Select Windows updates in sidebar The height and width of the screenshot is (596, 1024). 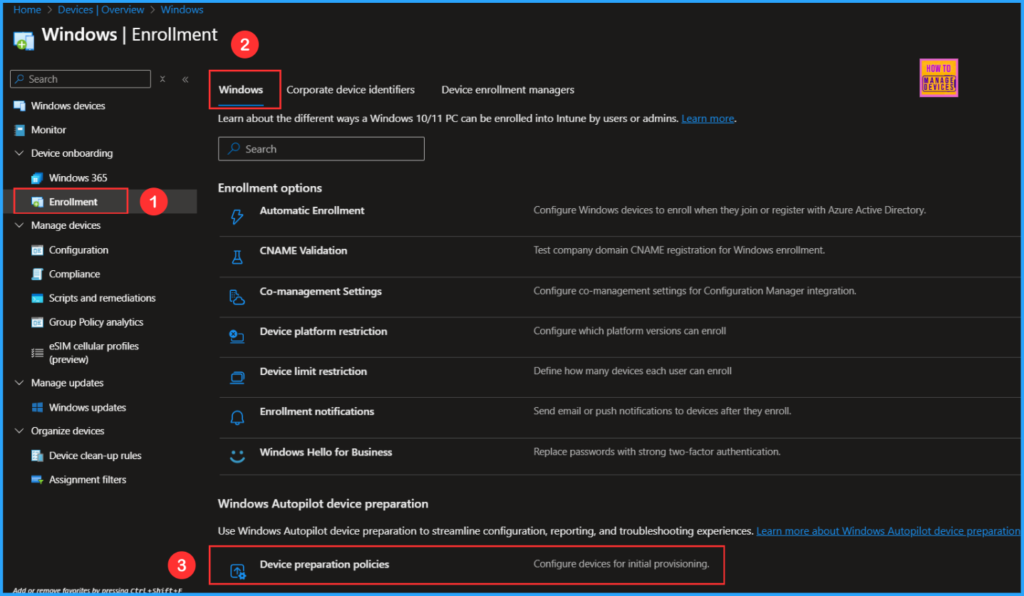(x=88, y=407)
